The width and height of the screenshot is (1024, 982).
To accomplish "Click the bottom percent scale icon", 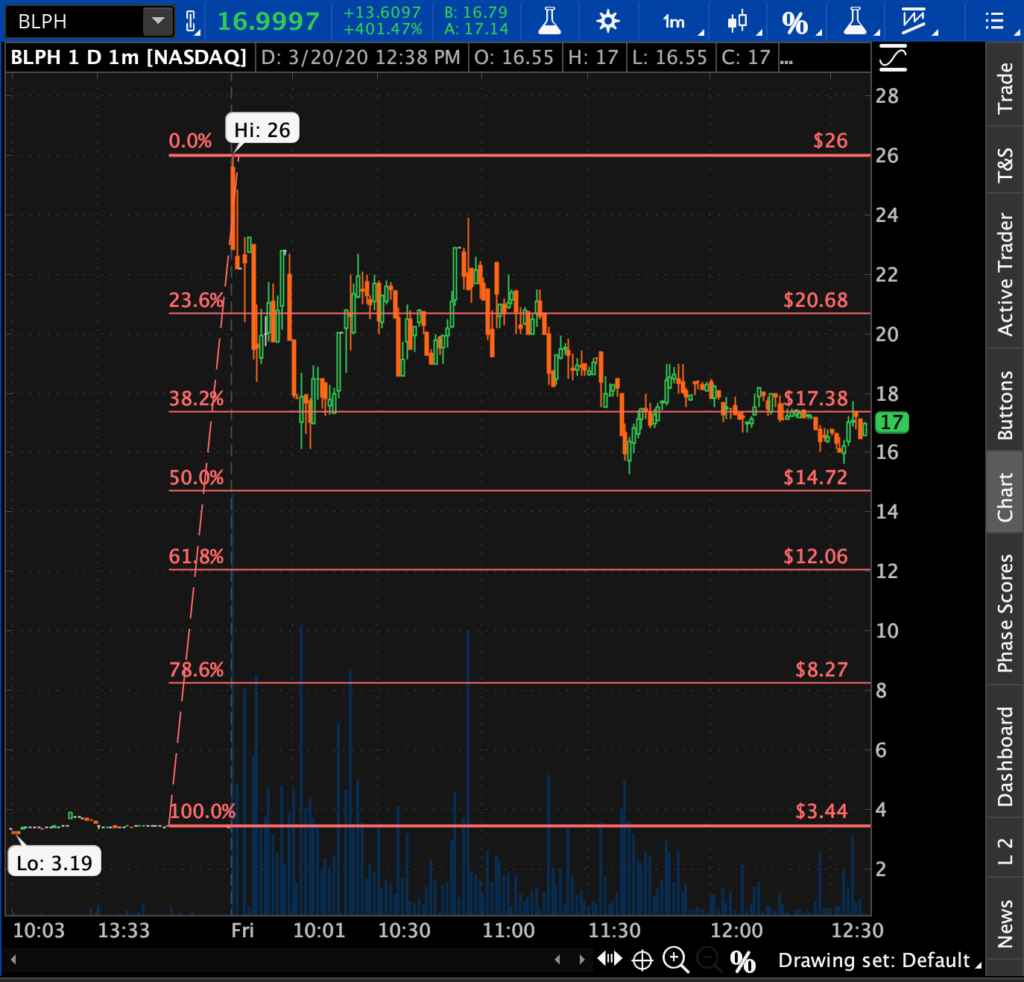I will [743, 962].
